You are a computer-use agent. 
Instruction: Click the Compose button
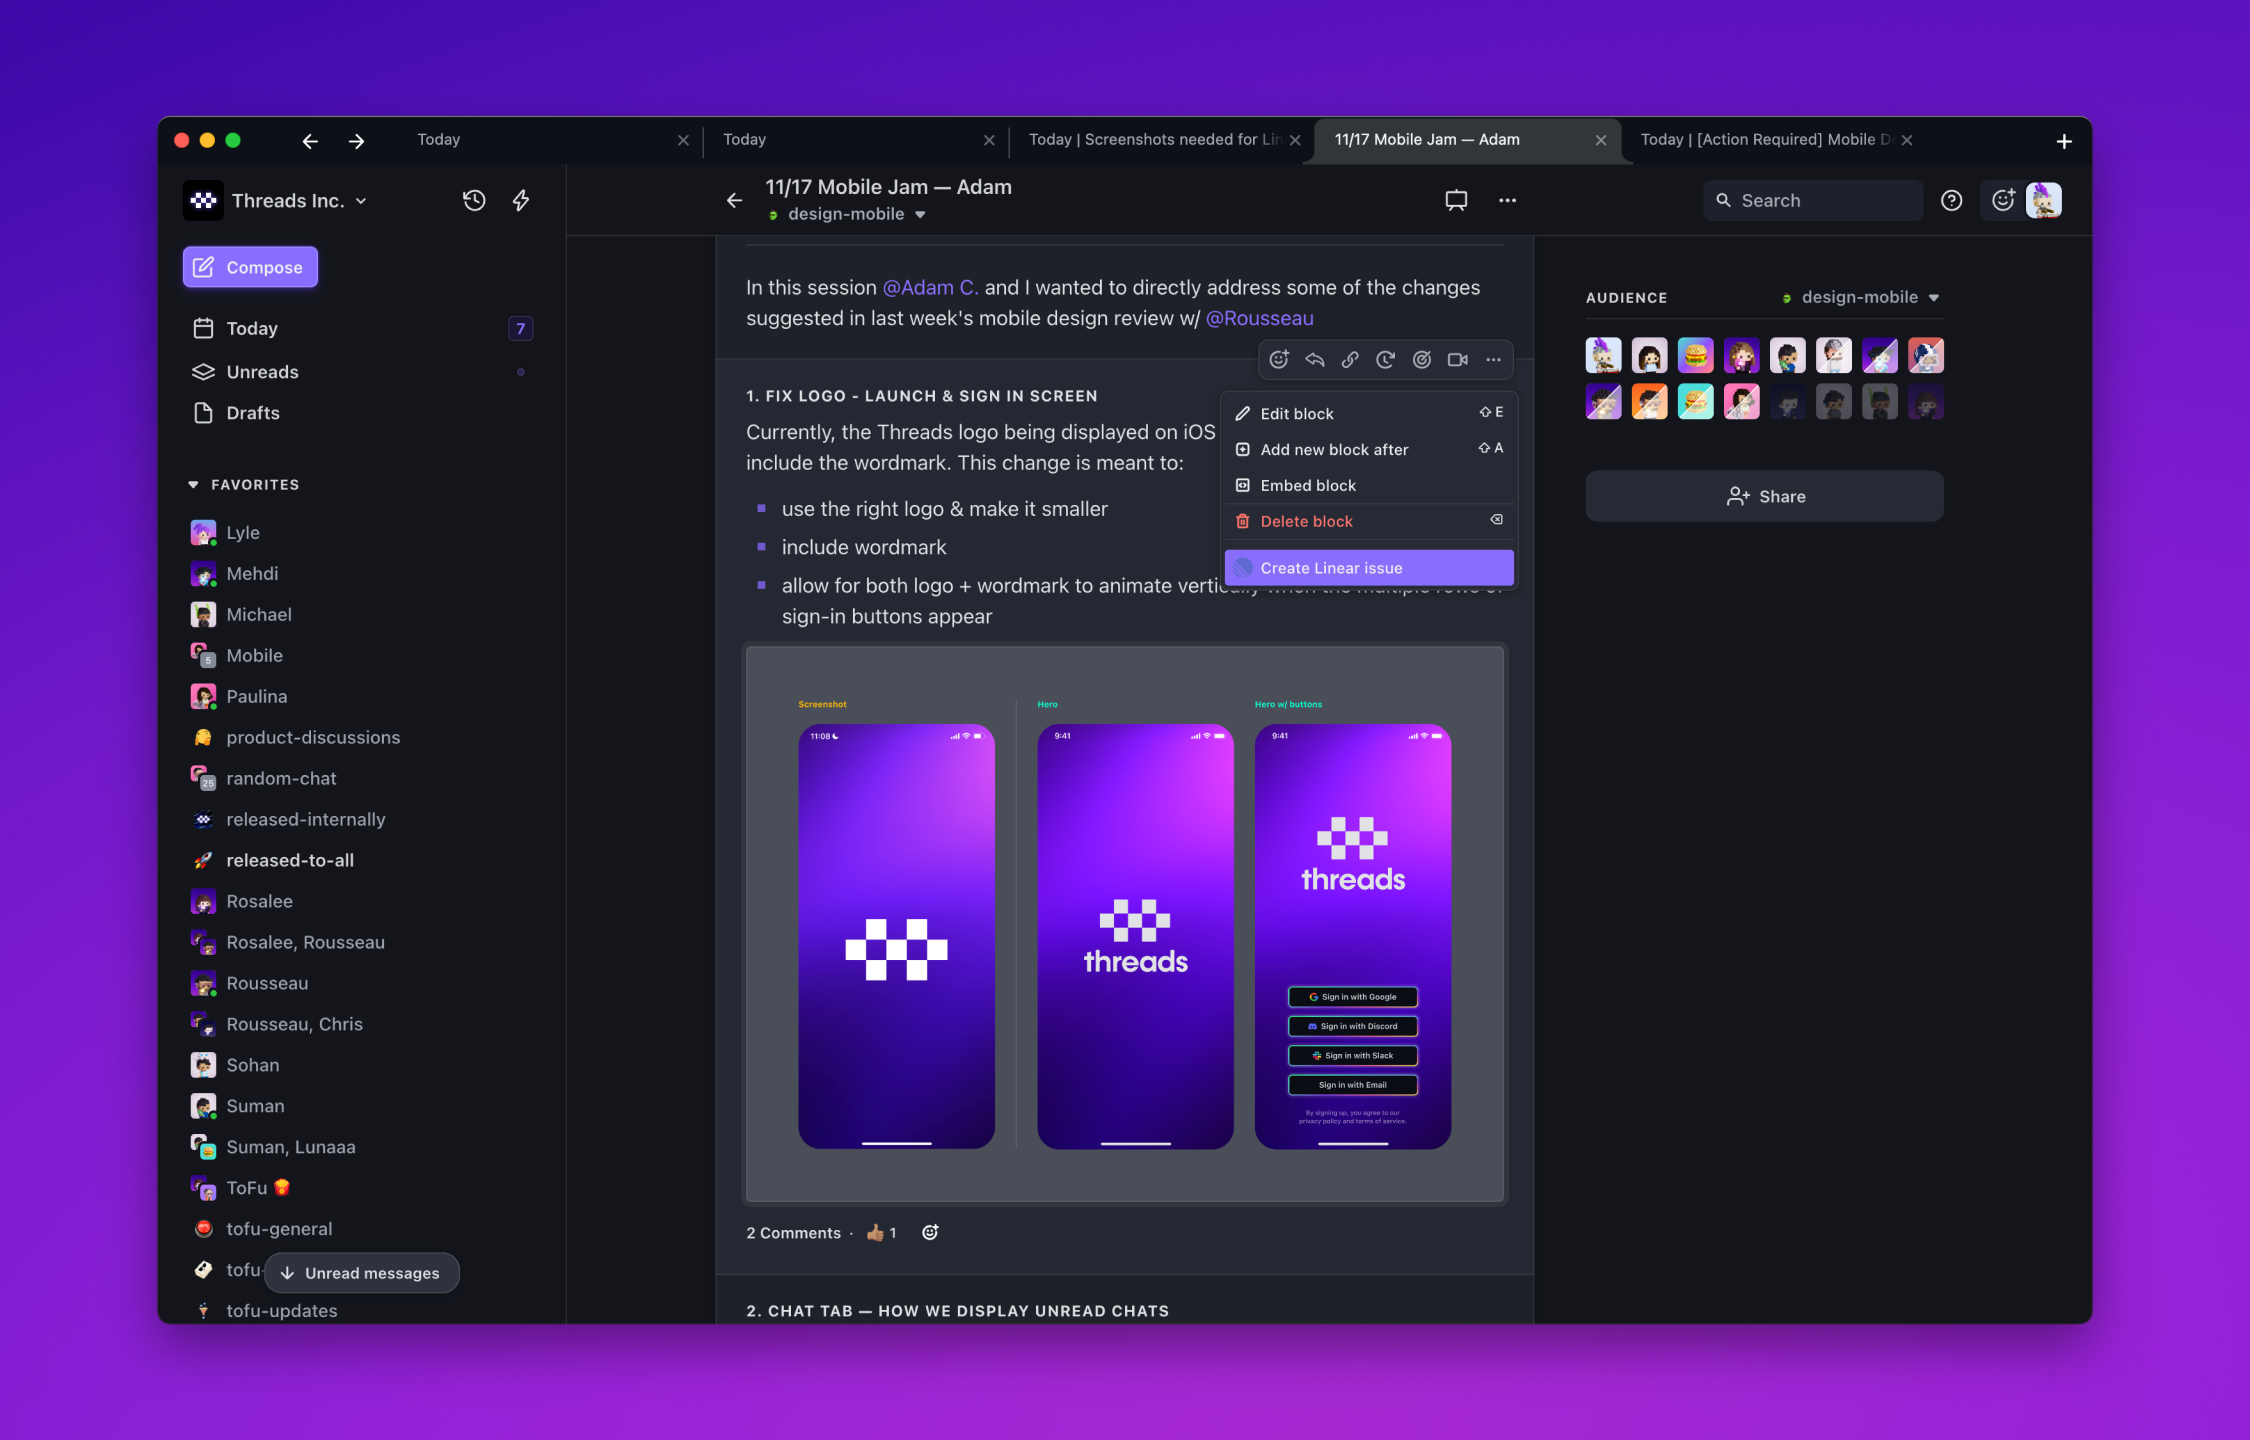point(248,264)
